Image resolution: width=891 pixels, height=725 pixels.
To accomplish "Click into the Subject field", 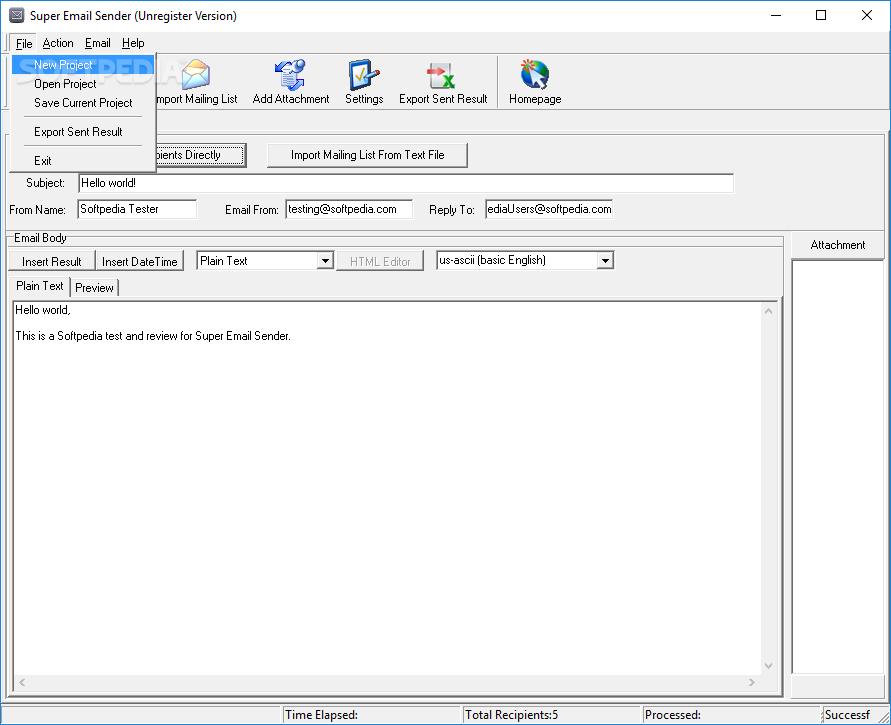I will tap(406, 183).
